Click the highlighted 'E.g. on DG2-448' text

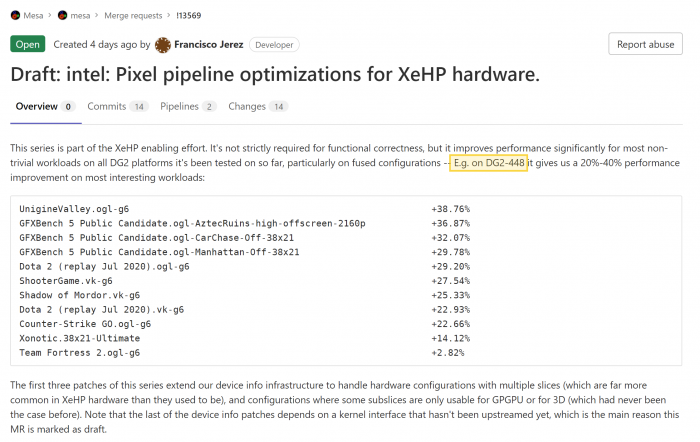pos(489,163)
